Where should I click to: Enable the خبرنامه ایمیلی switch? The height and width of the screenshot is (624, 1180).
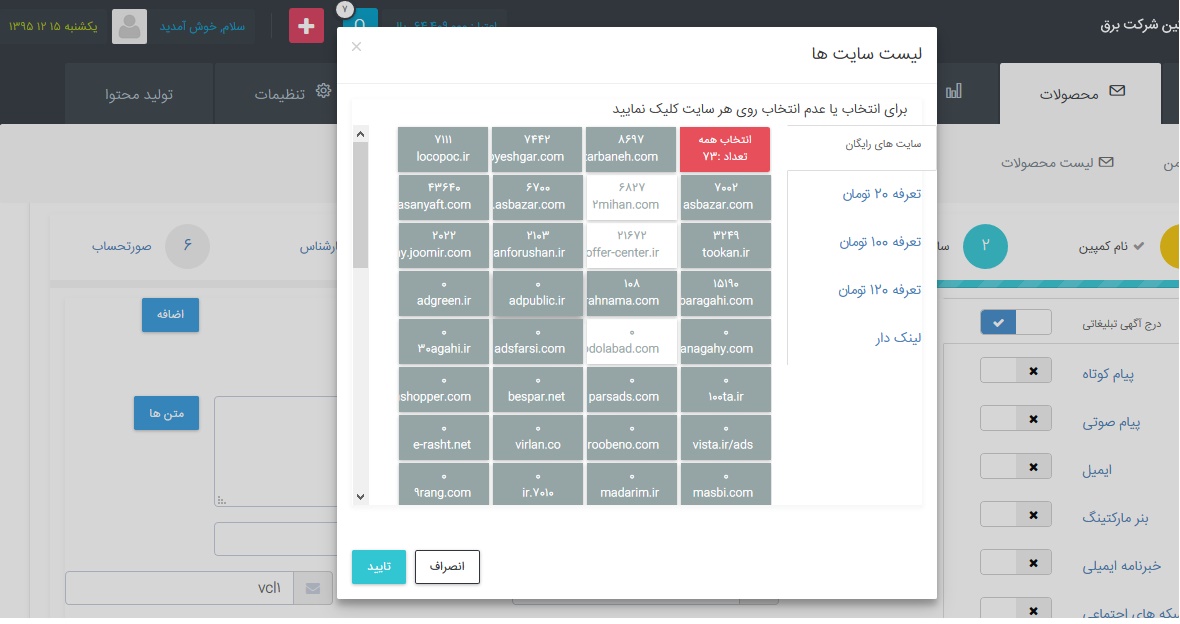1016,563
